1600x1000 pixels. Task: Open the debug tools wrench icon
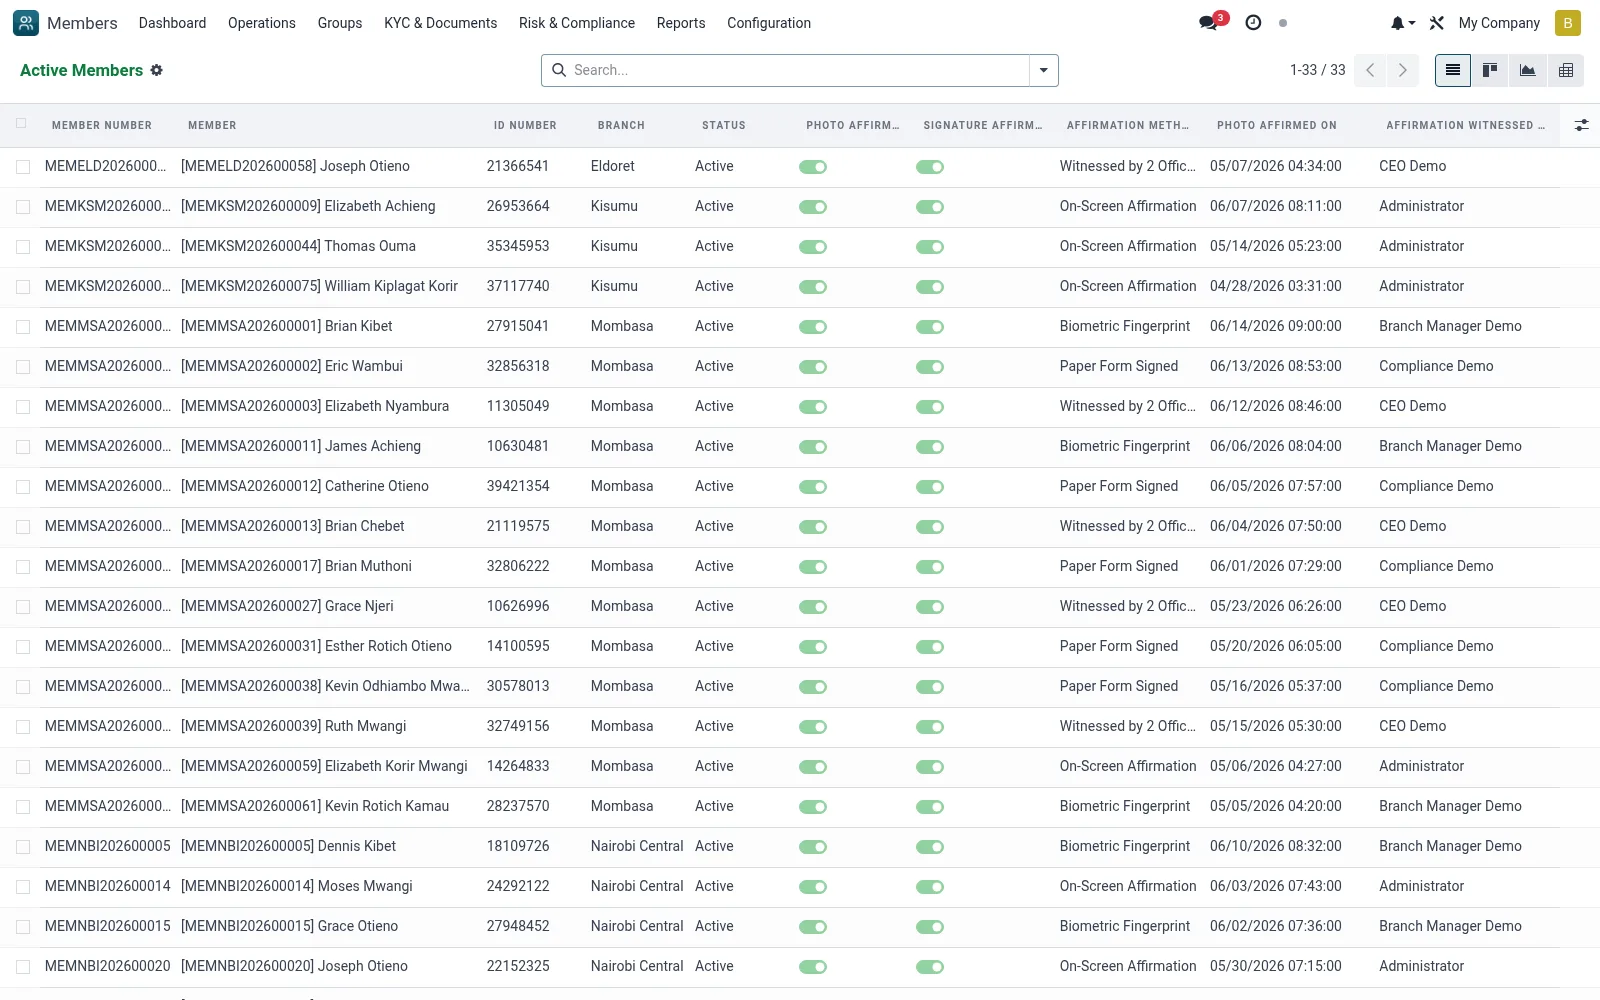tap(1437, 22)
